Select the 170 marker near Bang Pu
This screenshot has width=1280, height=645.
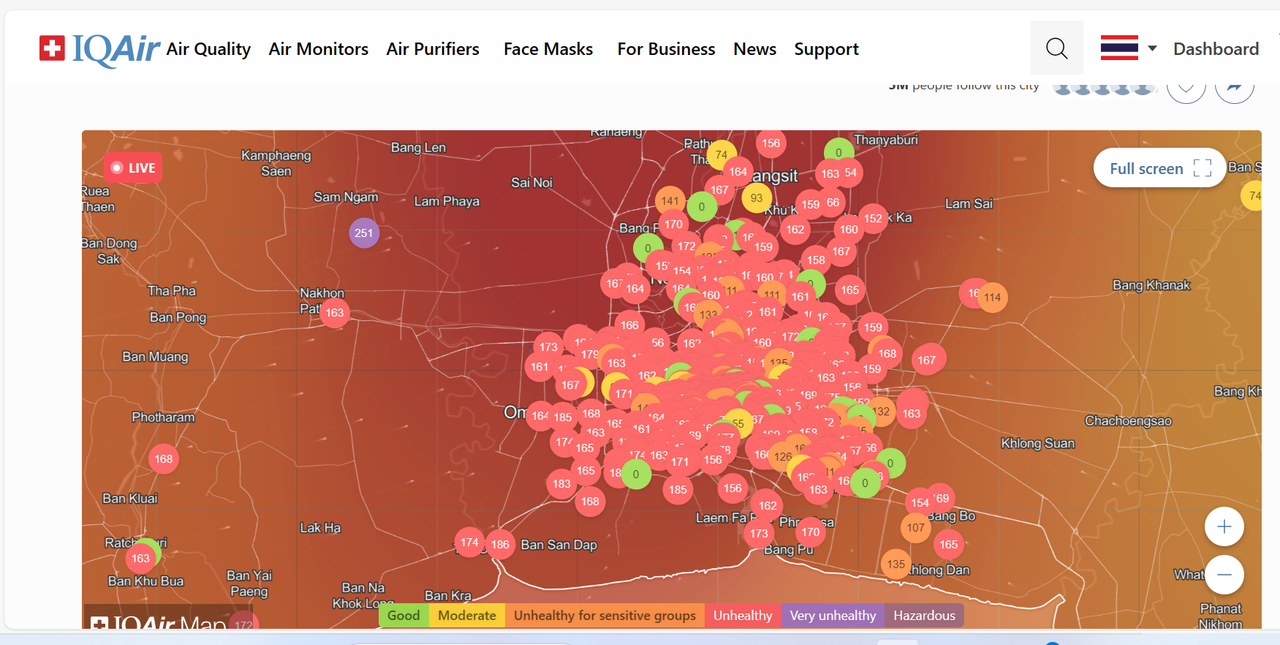point(810,531)
